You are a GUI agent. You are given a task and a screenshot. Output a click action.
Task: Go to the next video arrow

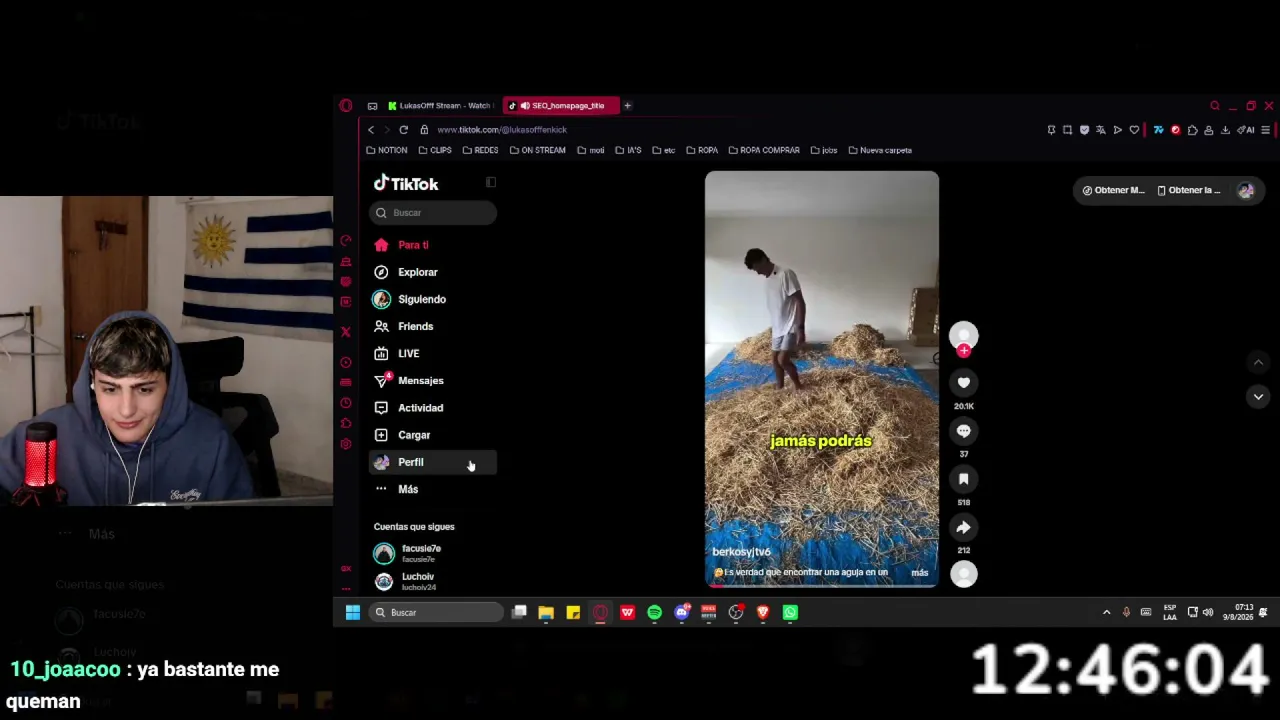[1258, 397]
